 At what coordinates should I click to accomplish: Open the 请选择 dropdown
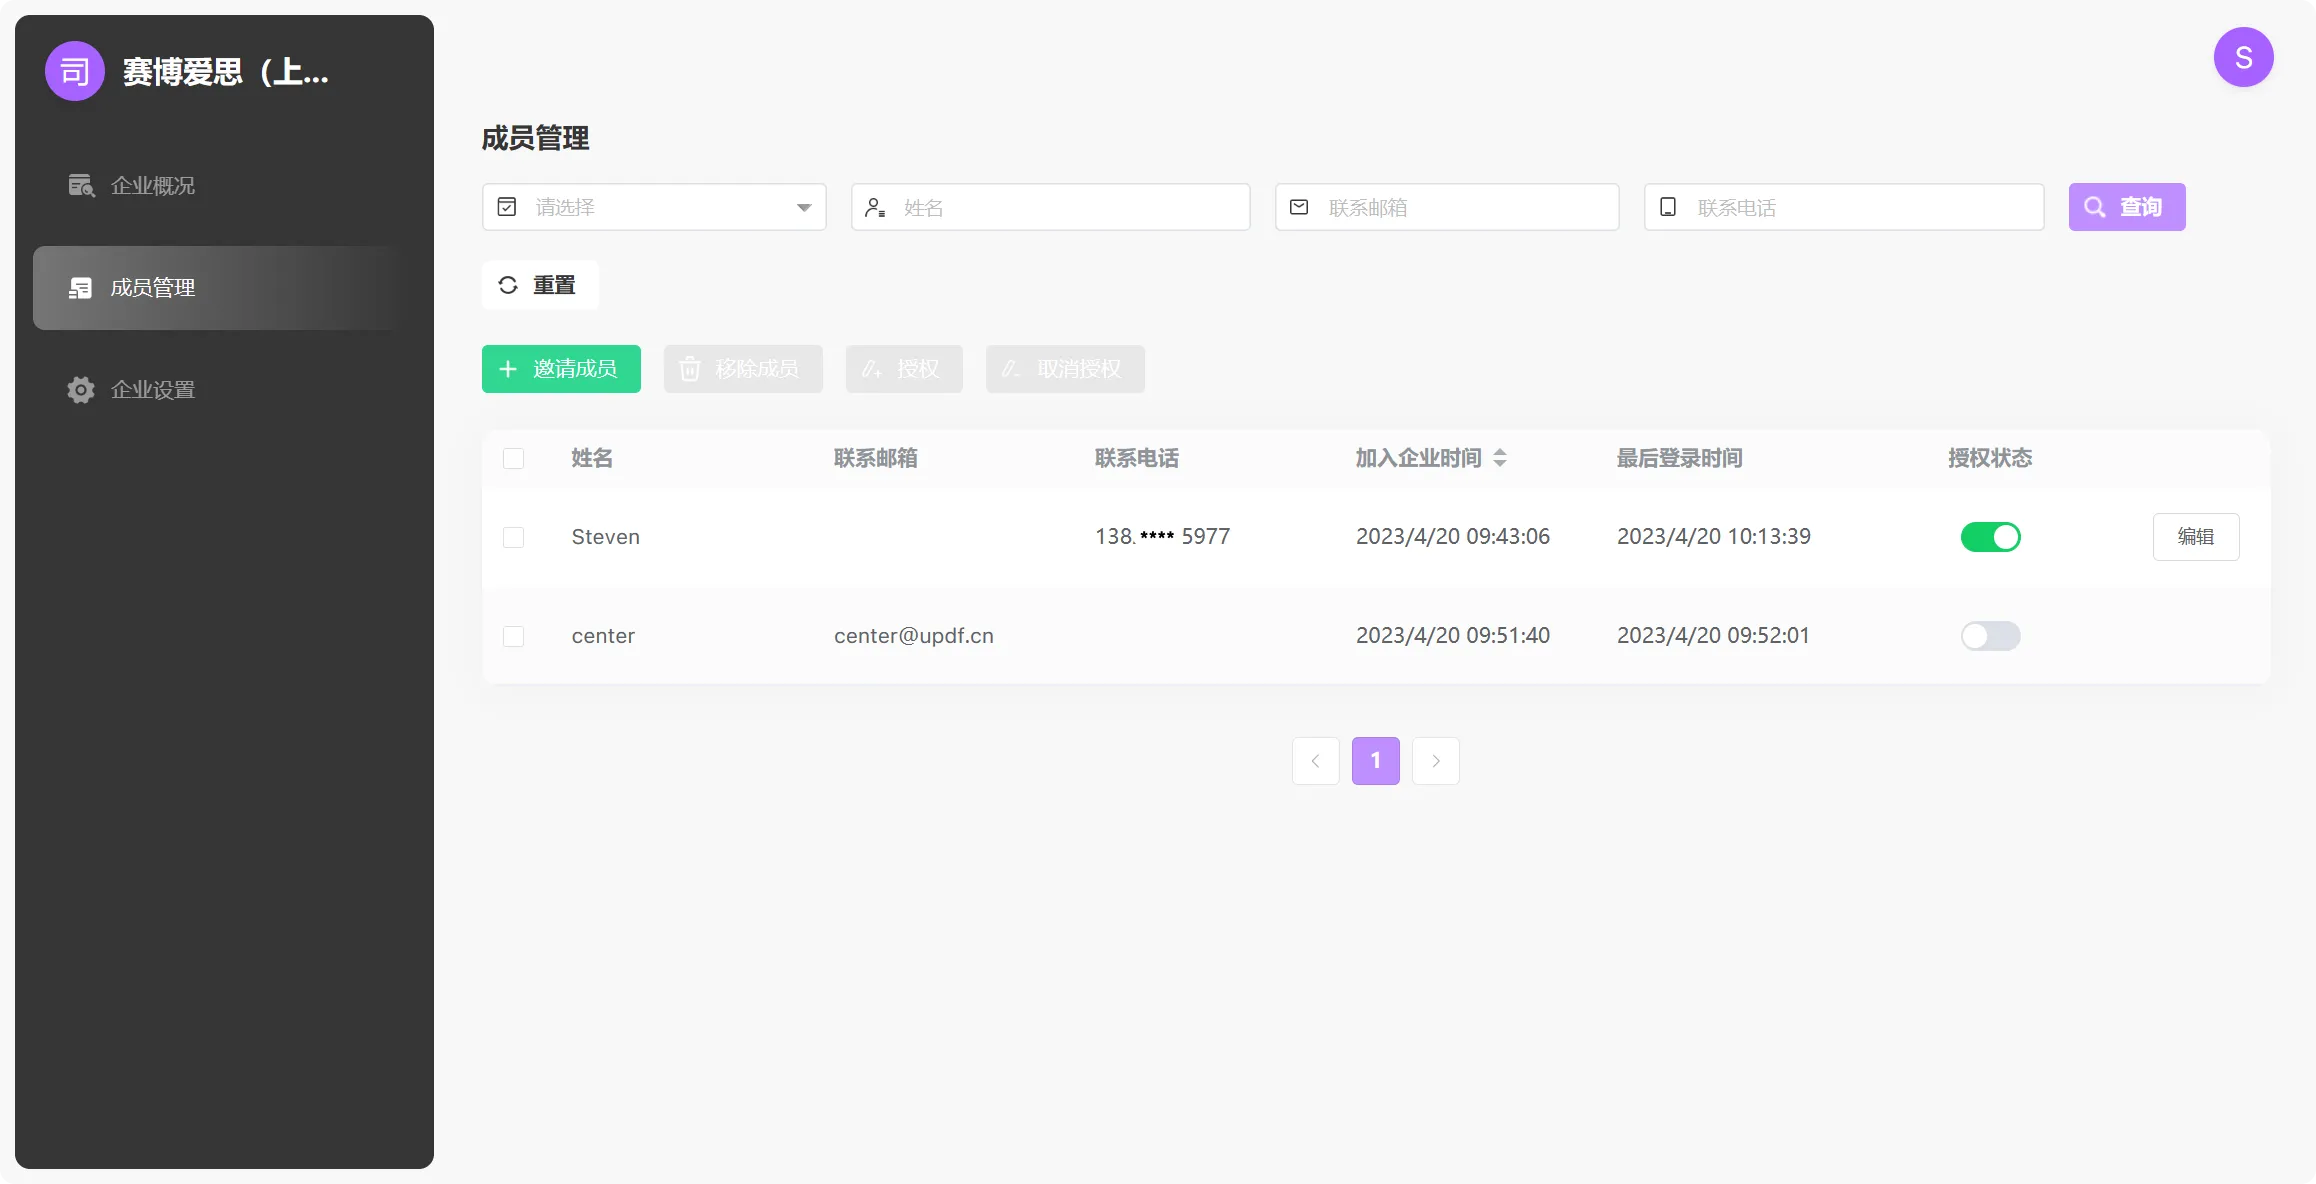[x=654, y=207]
